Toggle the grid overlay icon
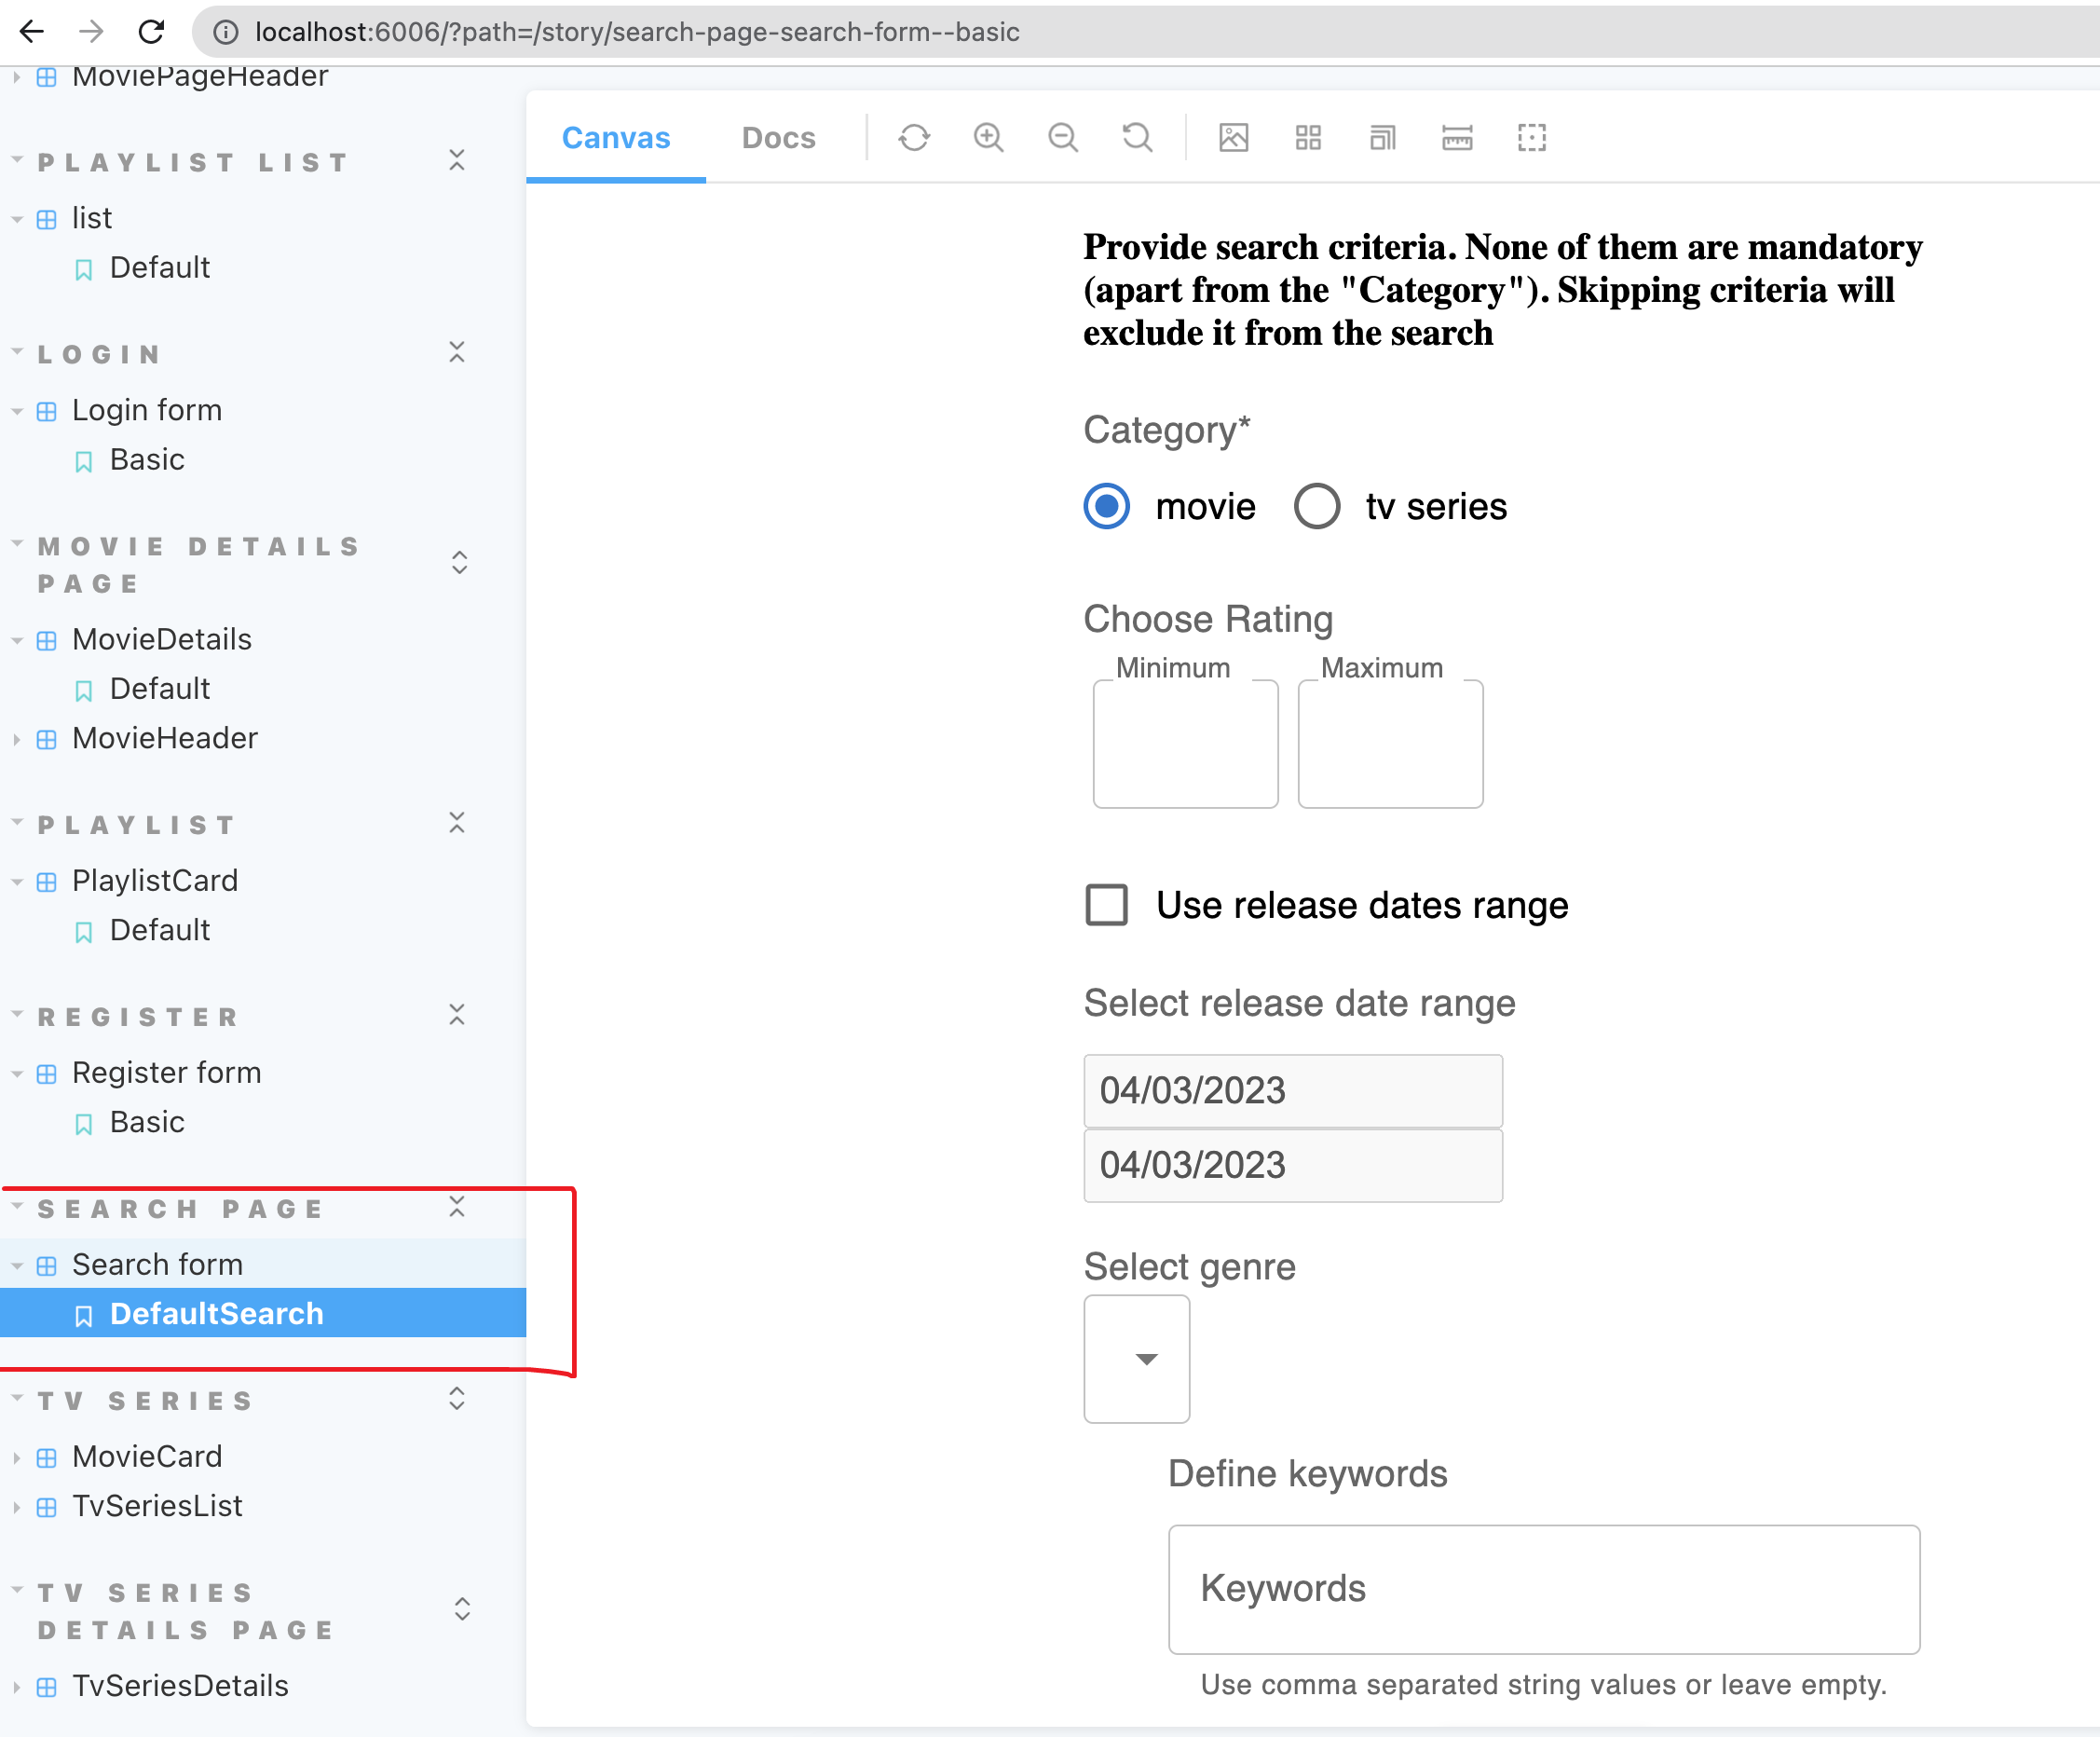Viewport: 2100px width, 1737px height. [1308, 138]
